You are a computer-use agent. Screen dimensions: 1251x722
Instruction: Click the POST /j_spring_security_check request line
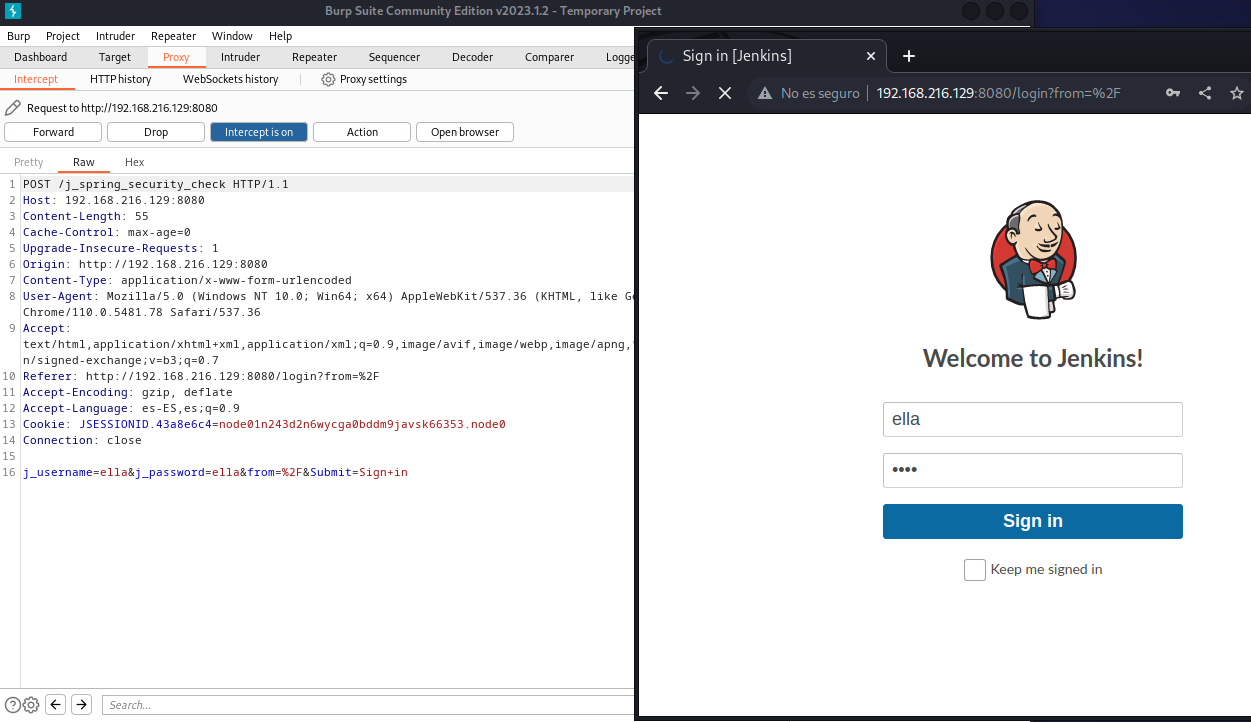click(x=155, y=184)
